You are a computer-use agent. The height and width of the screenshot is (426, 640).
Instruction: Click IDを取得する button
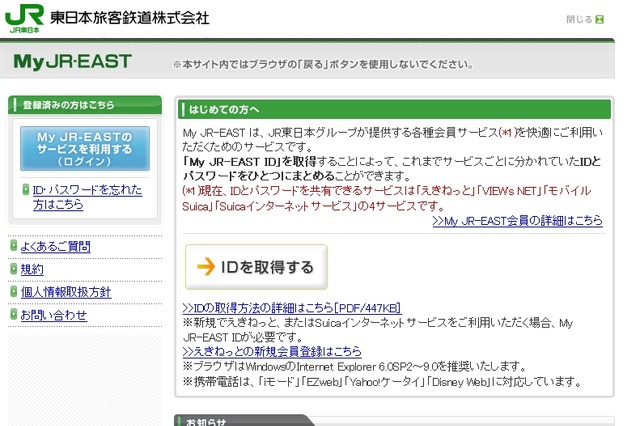coord(256,267)
